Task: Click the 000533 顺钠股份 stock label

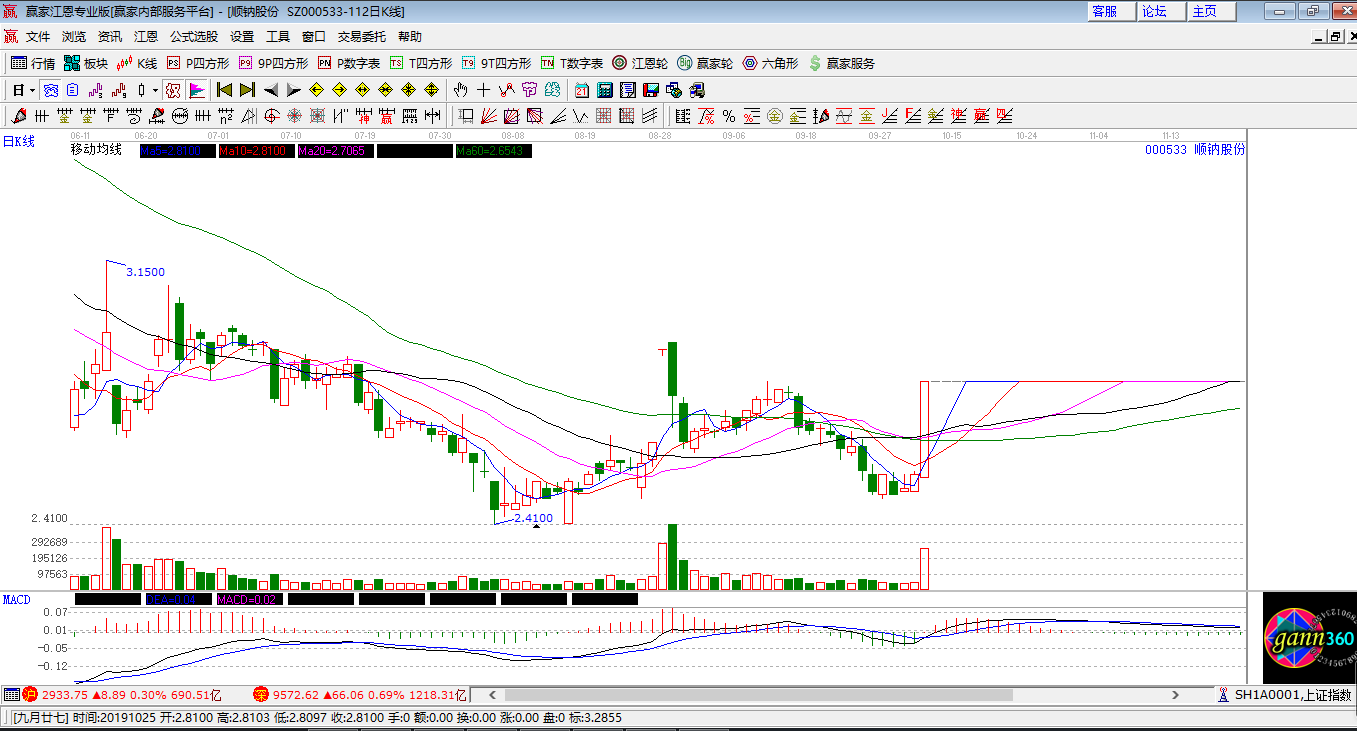Action: [x=1195, y=150]
